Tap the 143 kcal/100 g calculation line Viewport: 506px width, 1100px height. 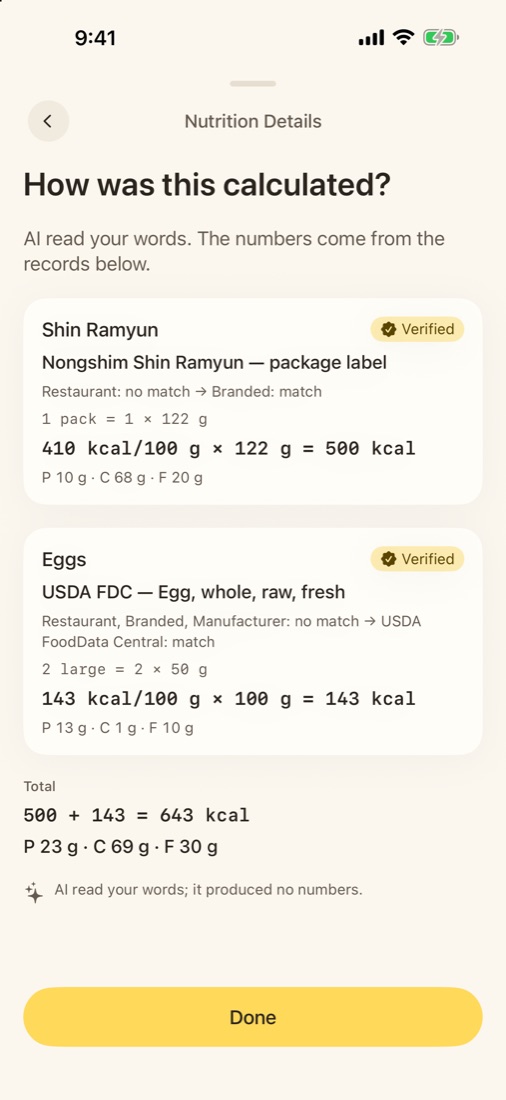[229, 699]
